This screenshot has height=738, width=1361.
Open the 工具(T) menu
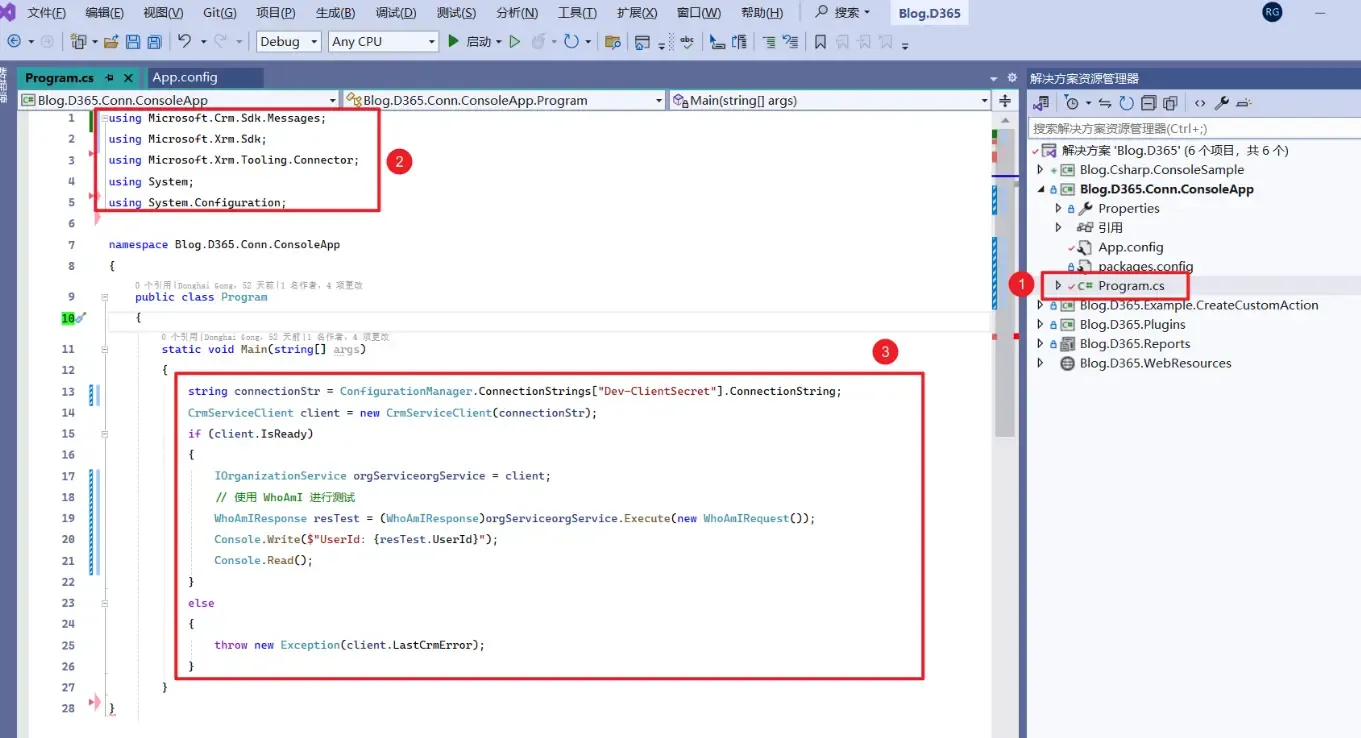coord(577,13)
